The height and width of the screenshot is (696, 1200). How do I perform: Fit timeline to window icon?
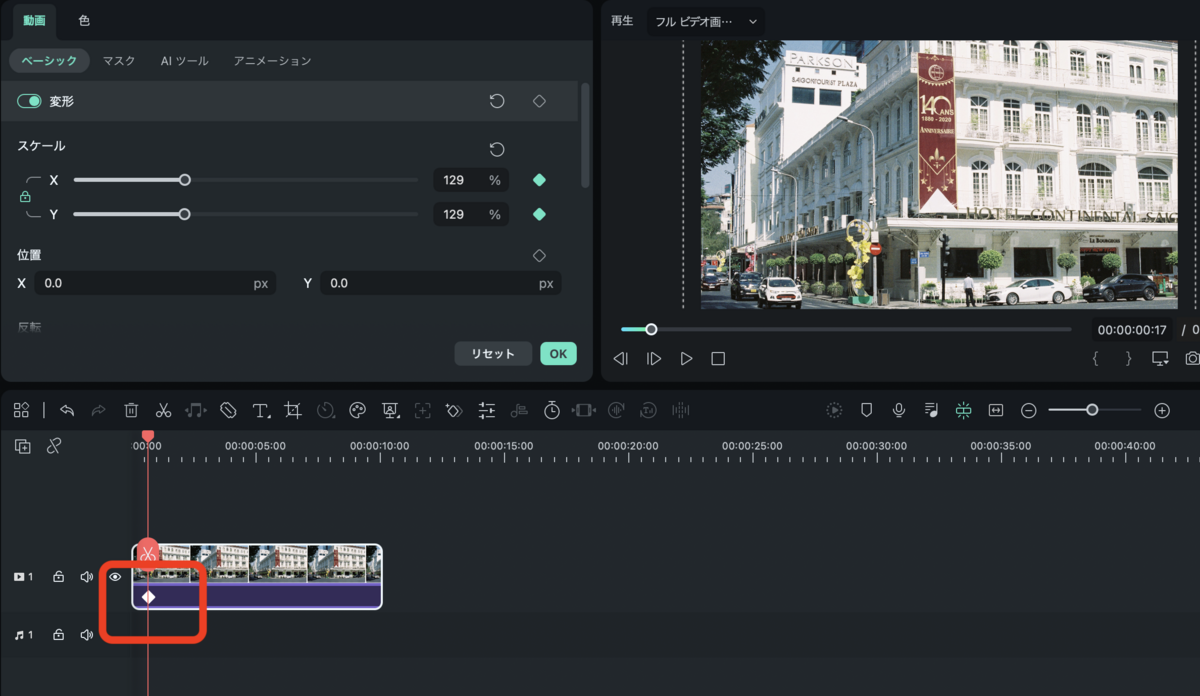996,410
